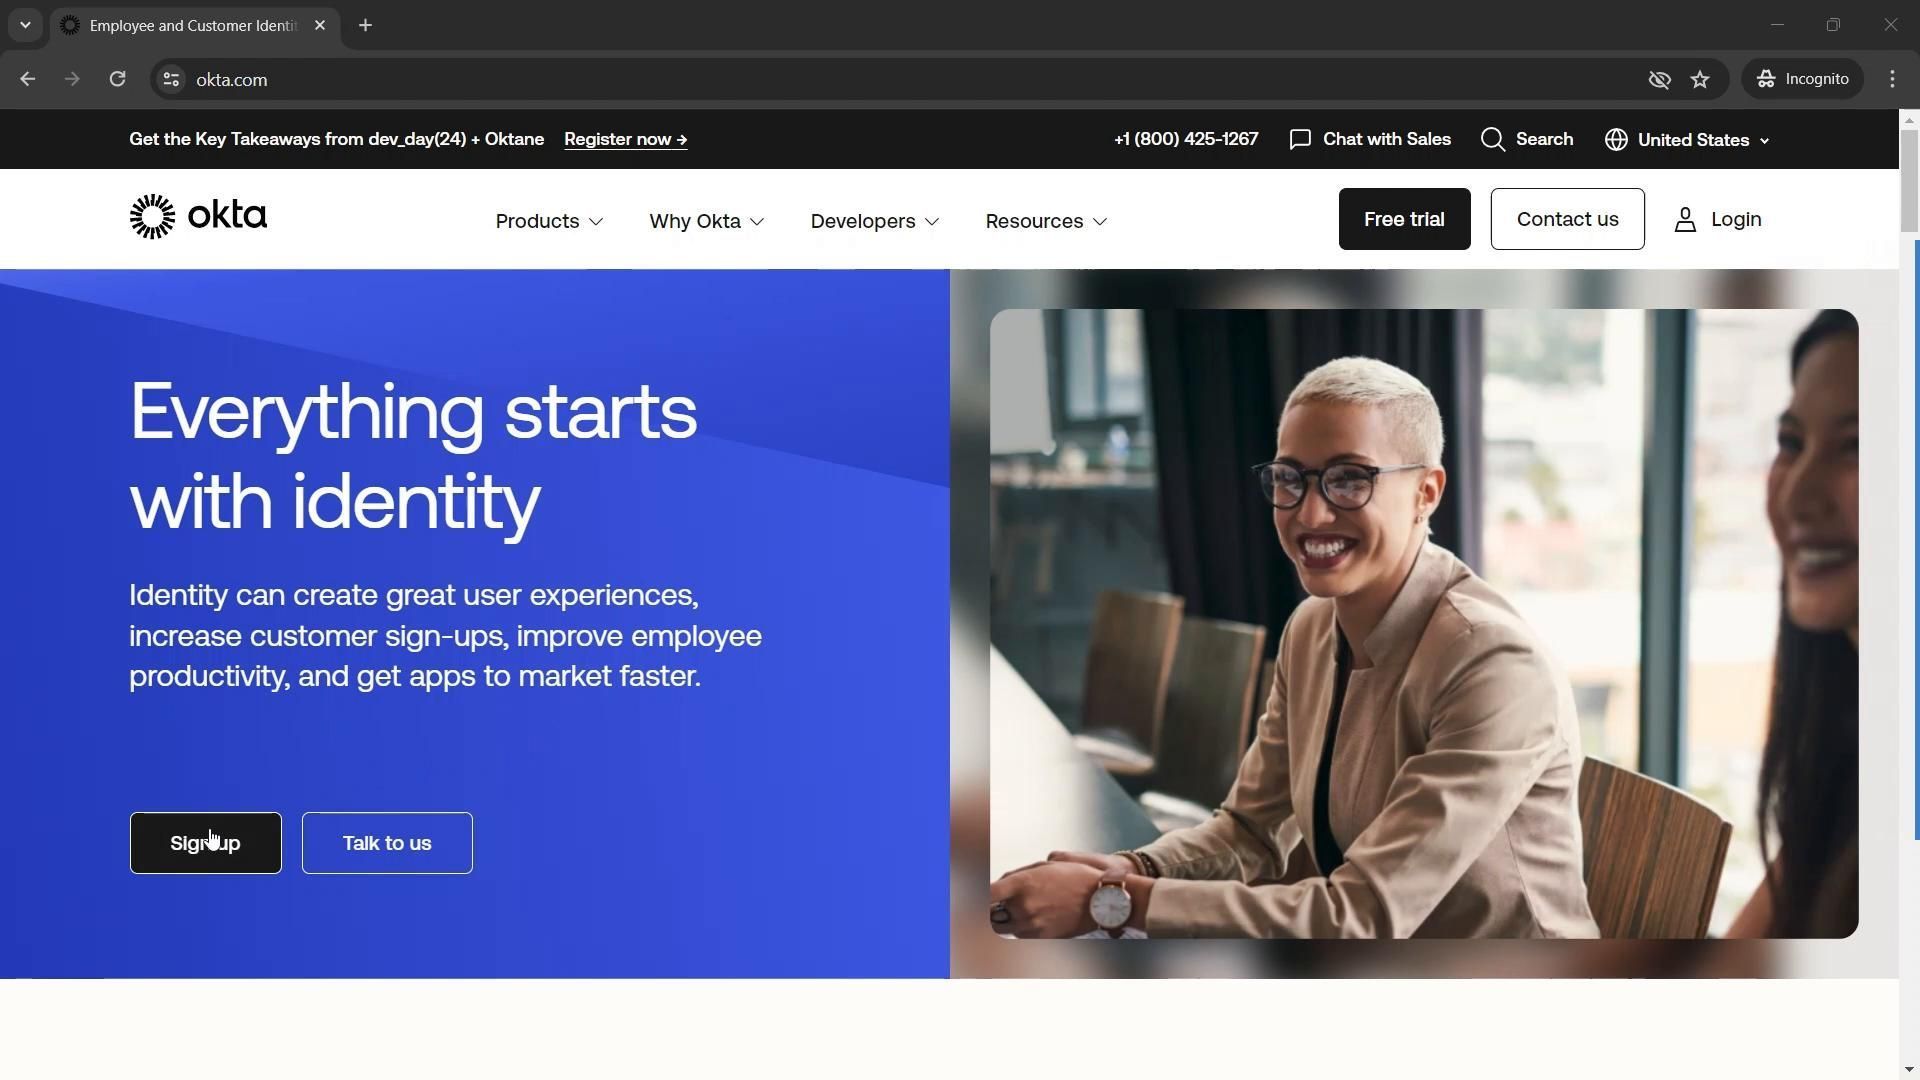1920x1080 pixels.
Task: Click the Free trial button
Action: tap(1404, 219)
